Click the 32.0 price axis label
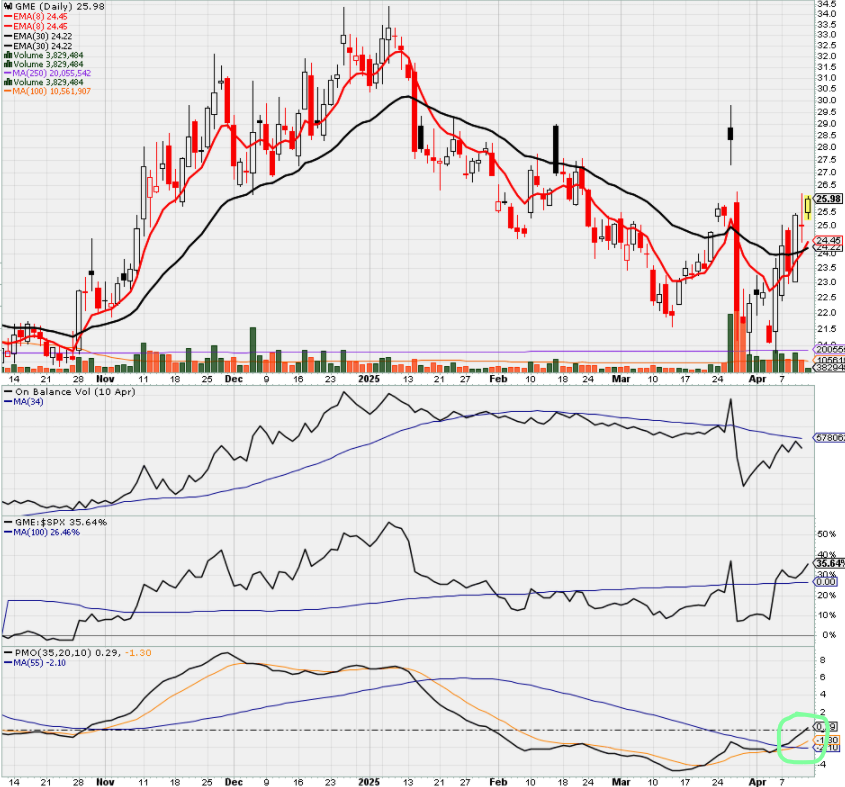 coord(827,56)
